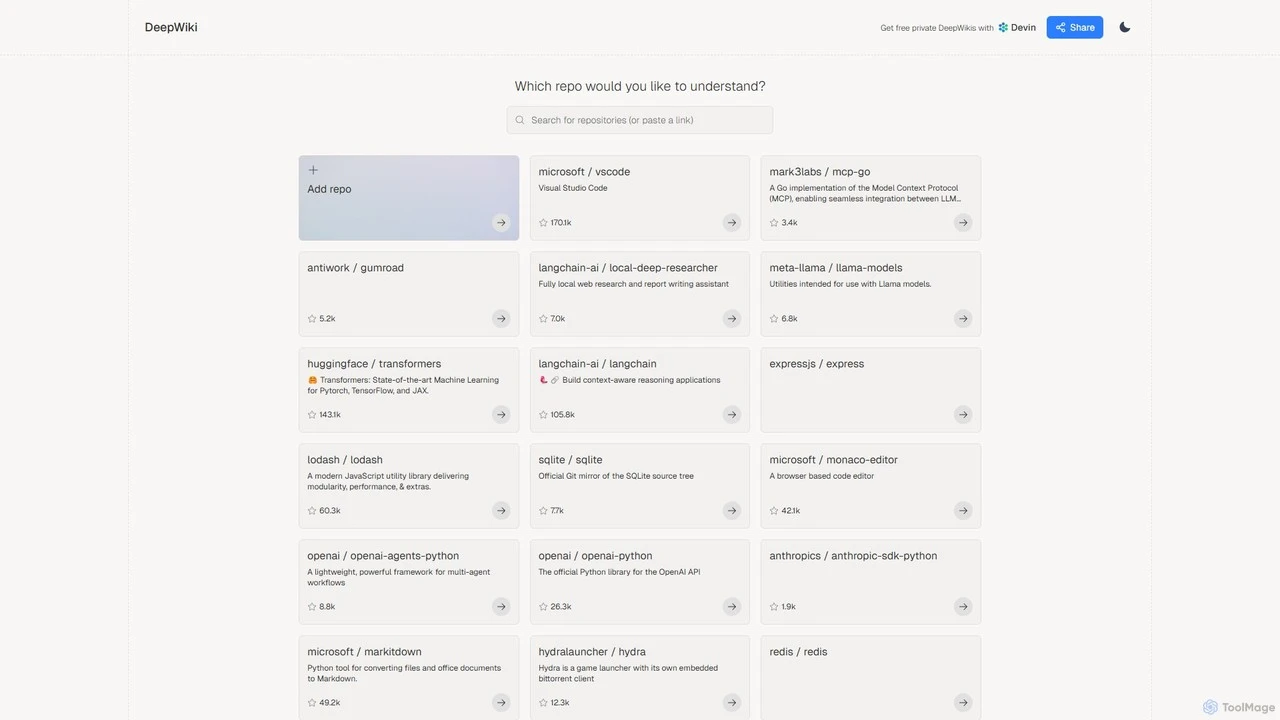Viewport: 1280px width, 720px height.
Task: Open anthropics / anthropic-sdk-python arrow icon
Action: [963, 606]
